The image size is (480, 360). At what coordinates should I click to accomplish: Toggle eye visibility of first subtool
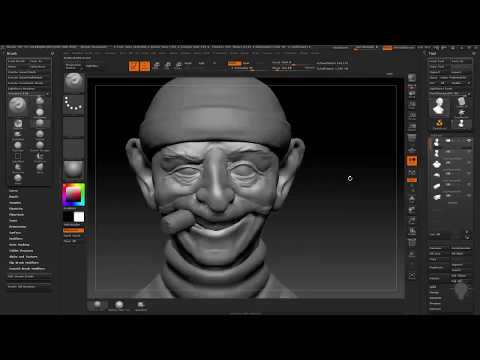[x=468, y=141]
